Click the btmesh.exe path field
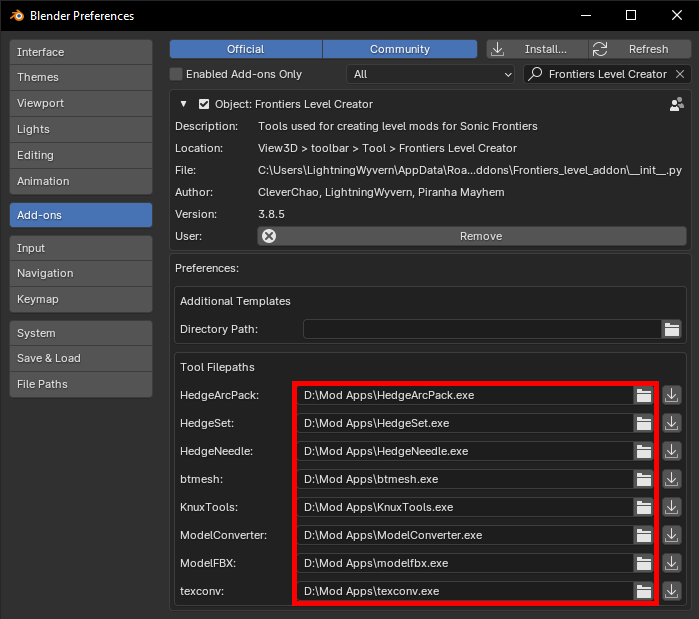Viewport: 699px width, 619px height. [465, 480]
